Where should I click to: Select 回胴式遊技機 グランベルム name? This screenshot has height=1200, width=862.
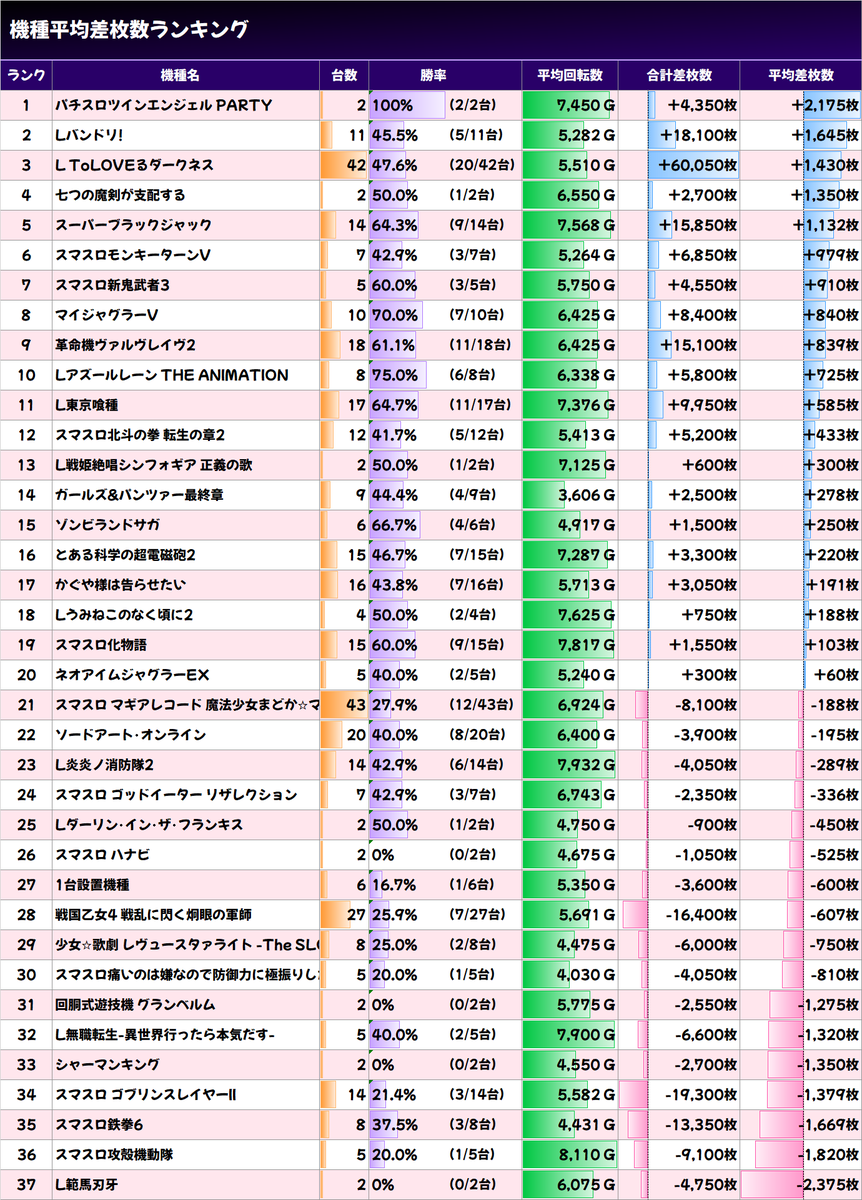[135, 1005]
